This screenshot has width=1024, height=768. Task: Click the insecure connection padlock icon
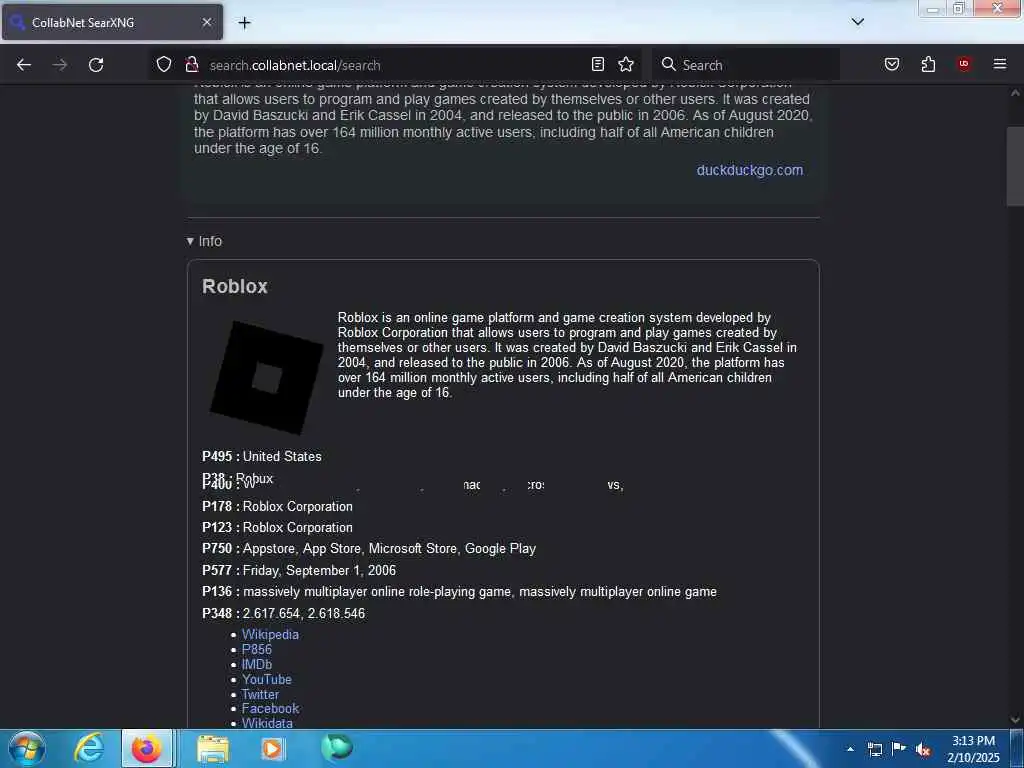(191, 64)
